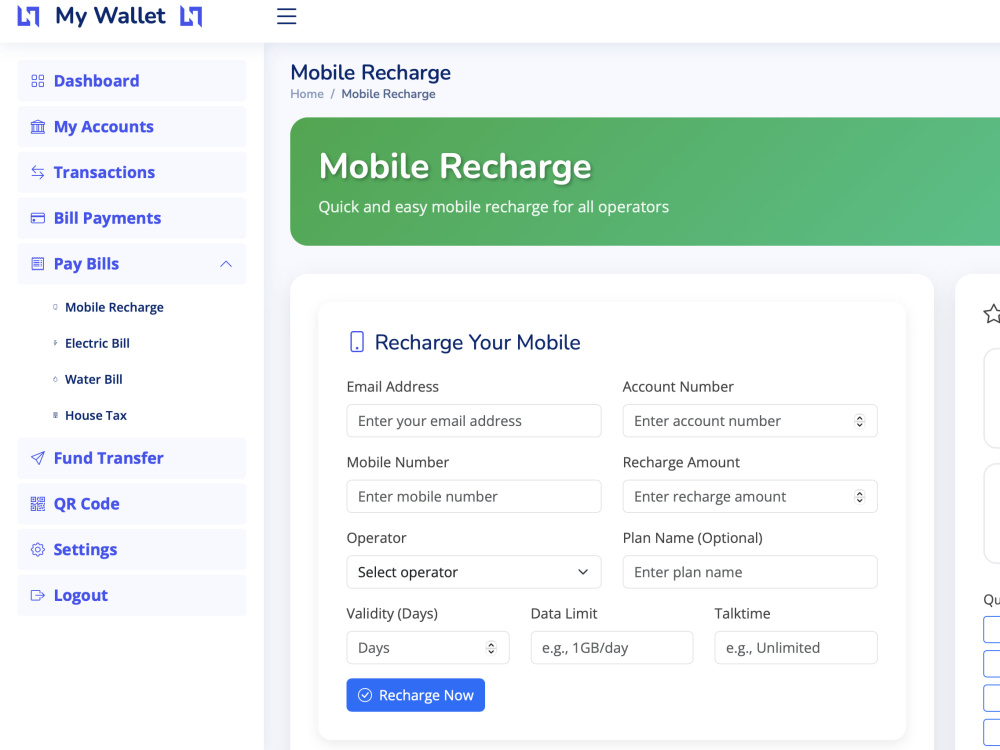Click the phone icon beside Recharge Your Mobile
The height and width of the screenshot is (750, 1000).
(x=357, y=342)
